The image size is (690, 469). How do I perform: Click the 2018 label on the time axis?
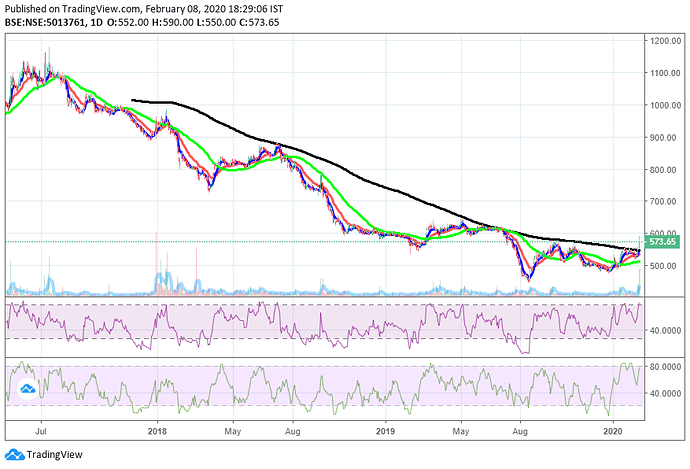click(x=156, y=431)
